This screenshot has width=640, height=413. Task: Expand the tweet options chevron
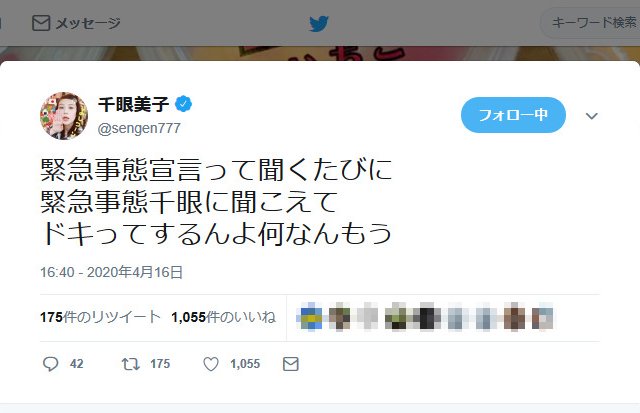(x=591, y=116)
